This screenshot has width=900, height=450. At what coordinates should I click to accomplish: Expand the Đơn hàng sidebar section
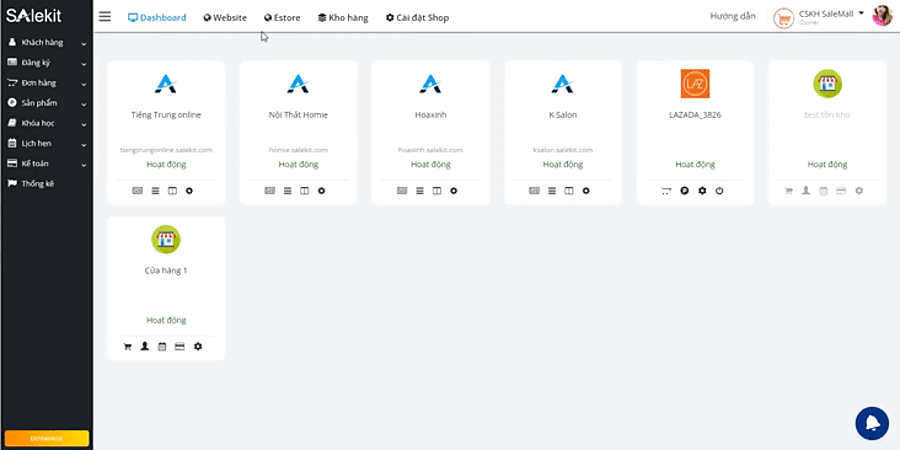click(46, 83)
